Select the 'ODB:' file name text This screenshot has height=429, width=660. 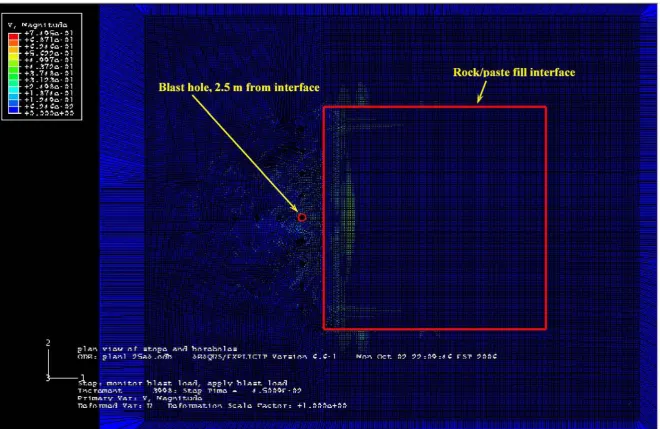click(x=125, y=357)
